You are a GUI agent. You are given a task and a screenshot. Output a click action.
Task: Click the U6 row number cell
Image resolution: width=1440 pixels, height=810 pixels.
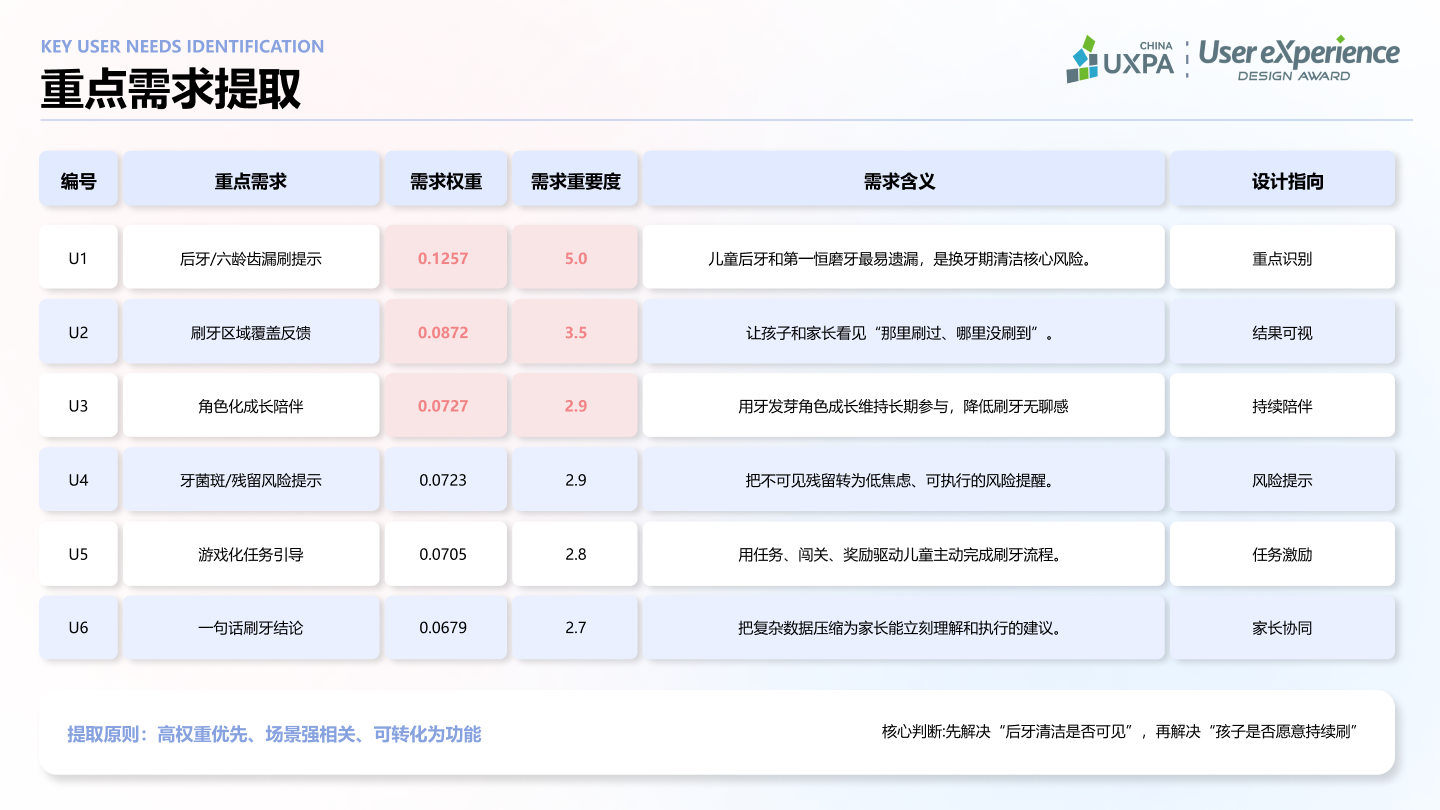coord(79,628)
